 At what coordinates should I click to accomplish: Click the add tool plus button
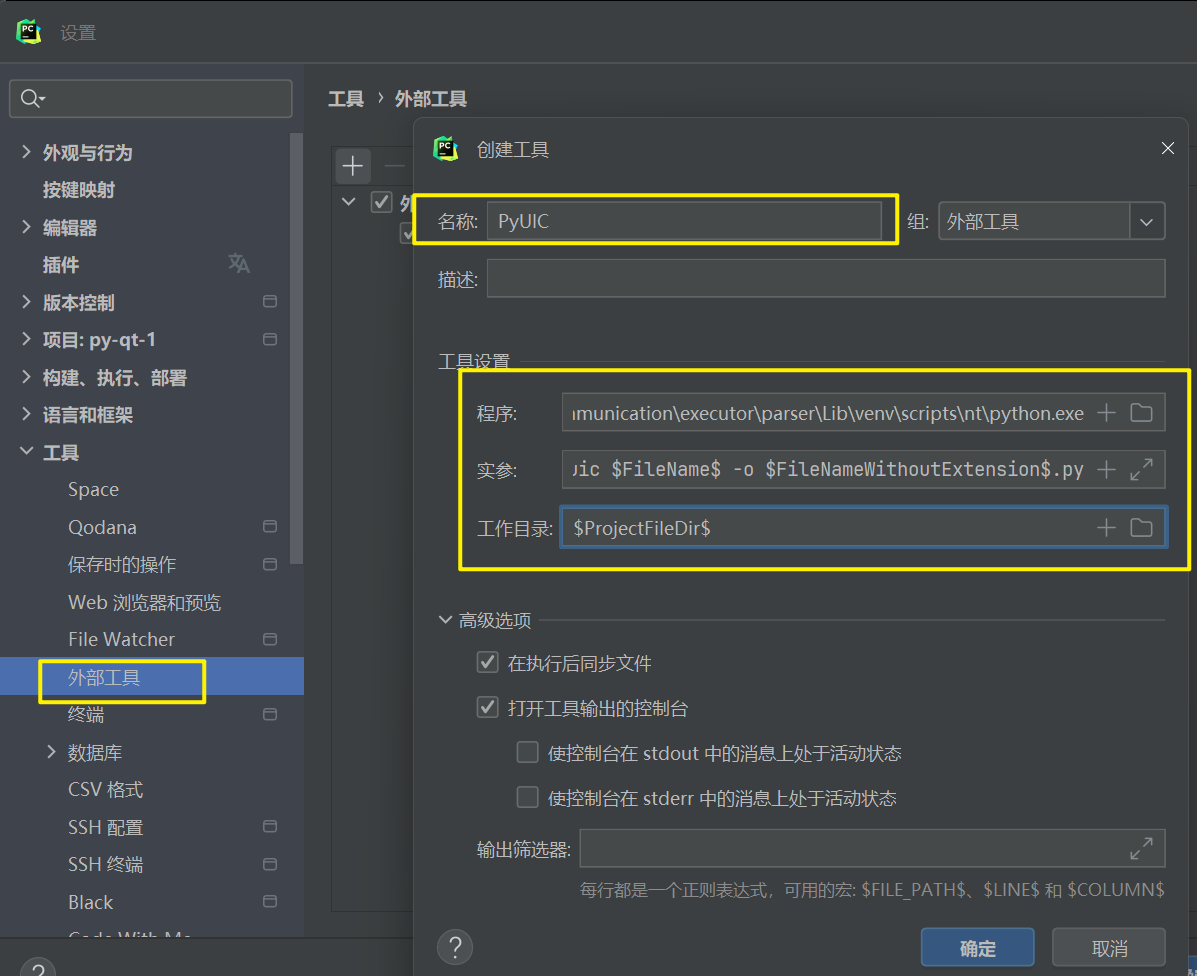pyautogui.click(x=352, y=166)
